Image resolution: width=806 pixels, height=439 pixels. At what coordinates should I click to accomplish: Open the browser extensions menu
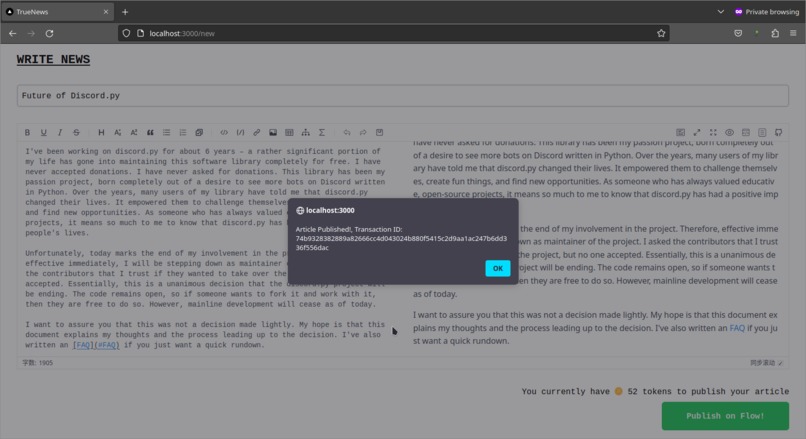(775, 33)
